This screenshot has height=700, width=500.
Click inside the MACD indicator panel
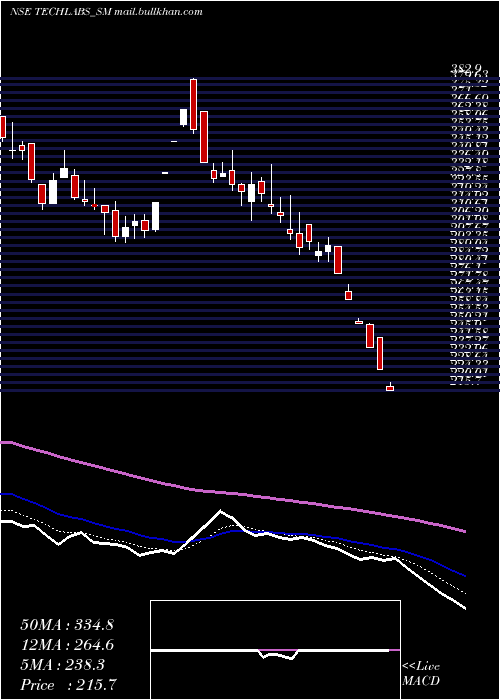275,650
